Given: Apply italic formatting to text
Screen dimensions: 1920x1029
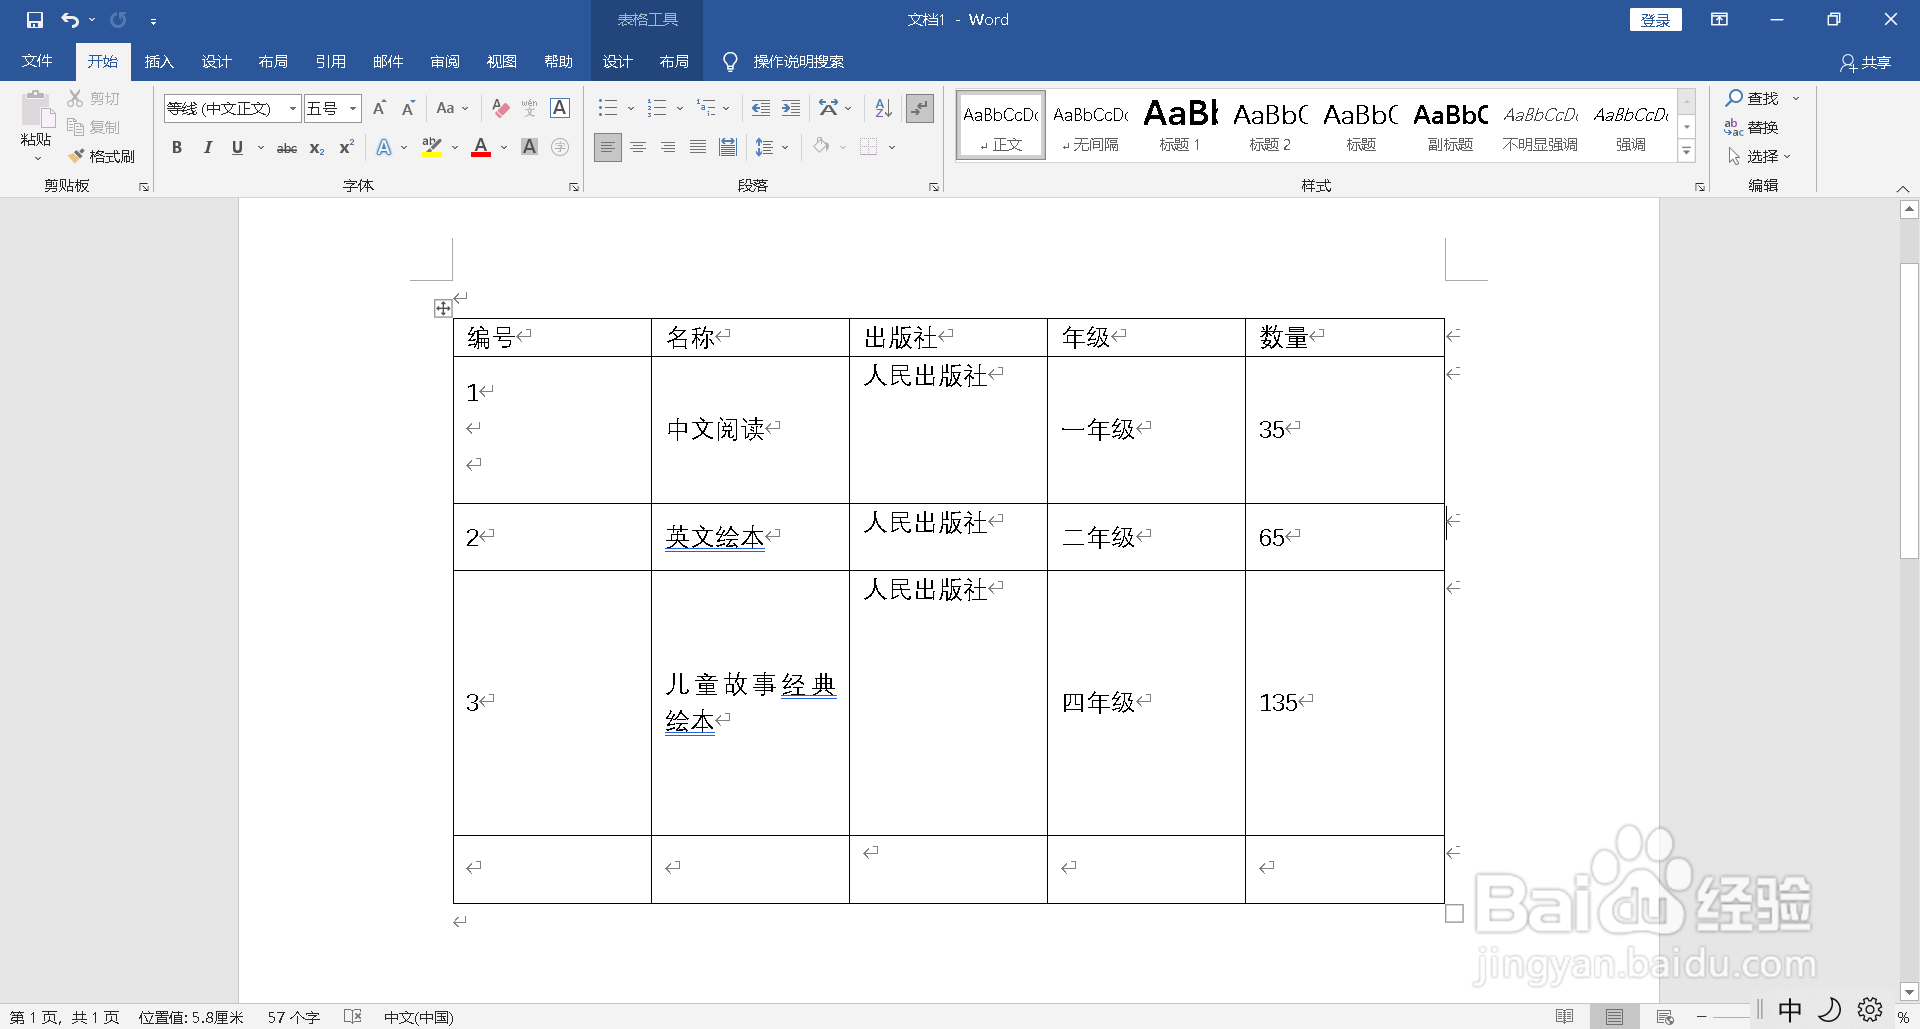Looking at the screenshot, I should 207,147.
